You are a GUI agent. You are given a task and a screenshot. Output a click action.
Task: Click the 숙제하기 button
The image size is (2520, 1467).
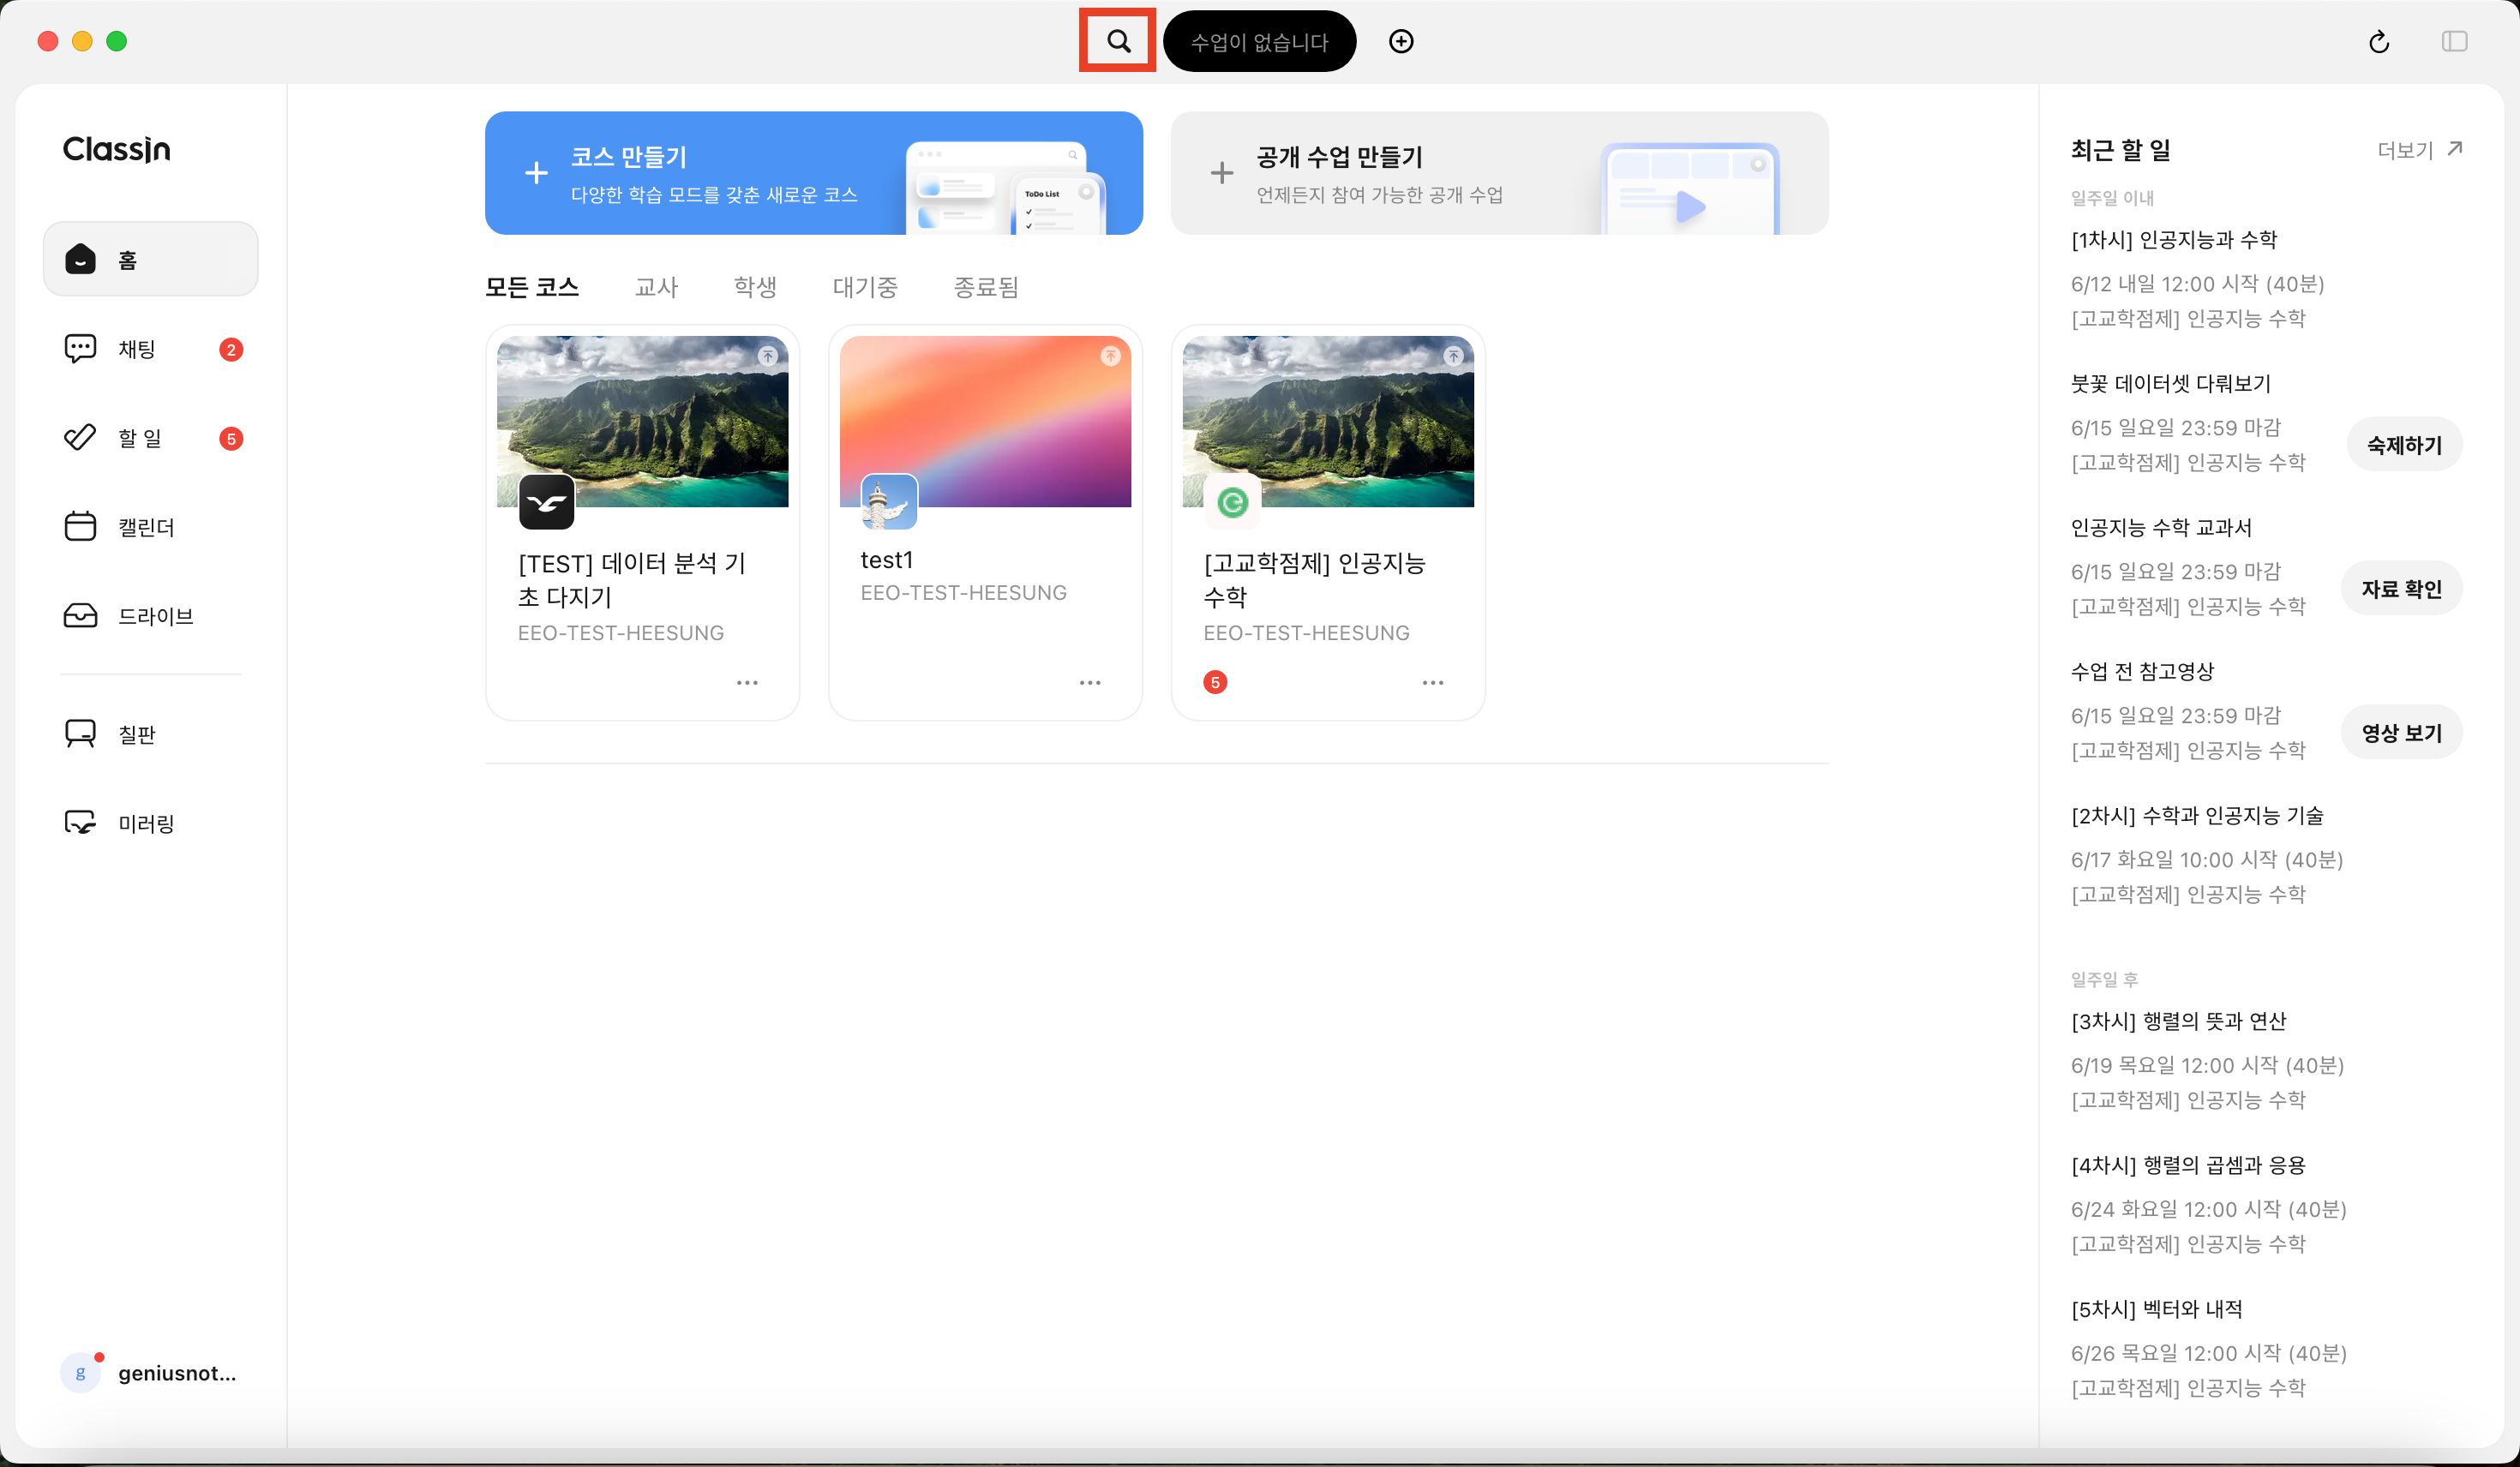2404,444
